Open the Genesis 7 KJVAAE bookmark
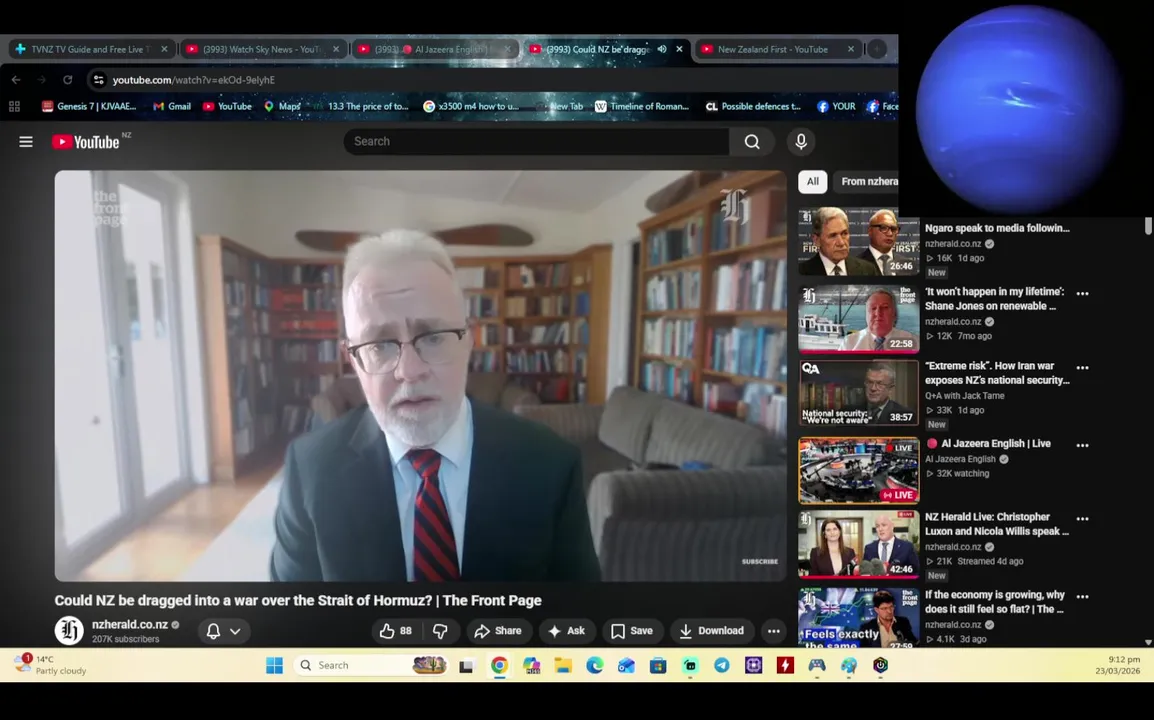This screenshot has height=720, width=1154. pyautogui.click(x=89, y=107)
